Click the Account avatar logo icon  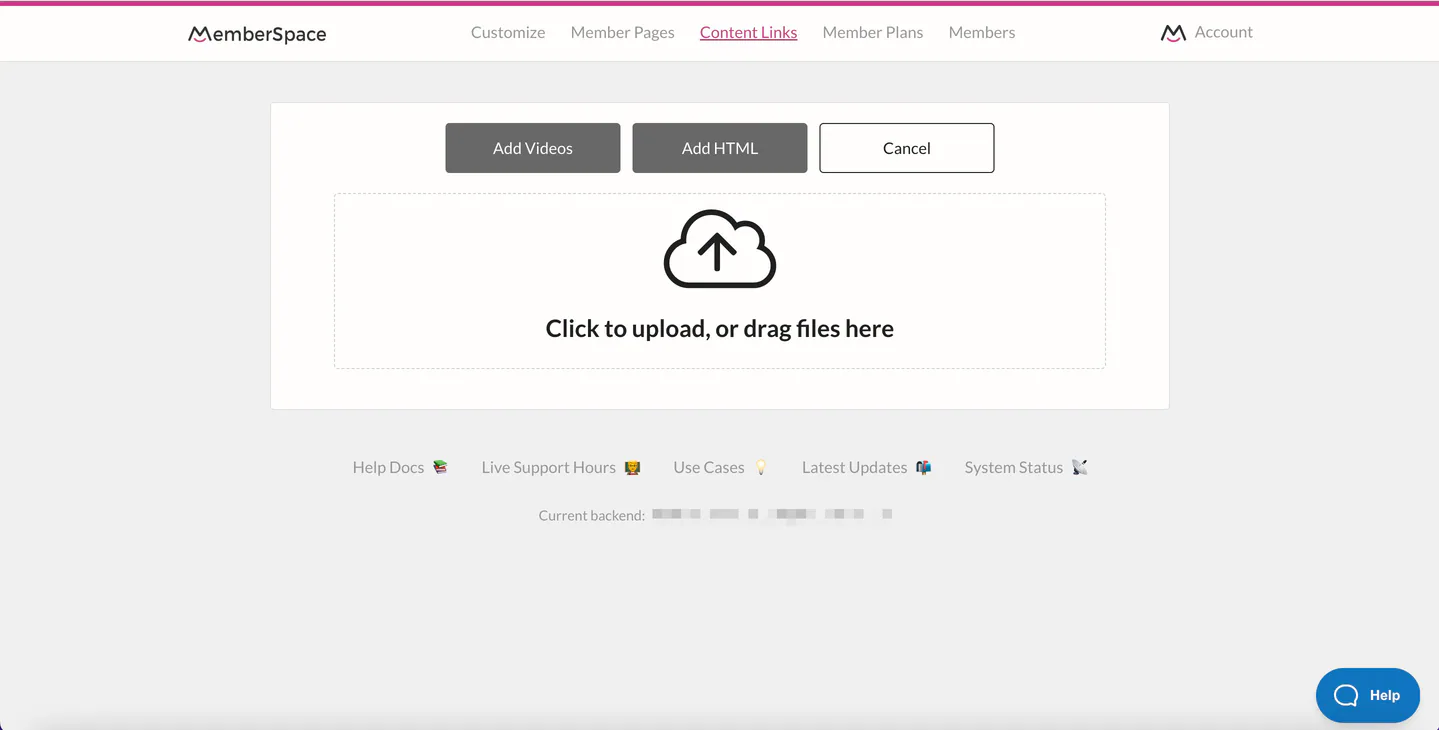click(1173, 33)
